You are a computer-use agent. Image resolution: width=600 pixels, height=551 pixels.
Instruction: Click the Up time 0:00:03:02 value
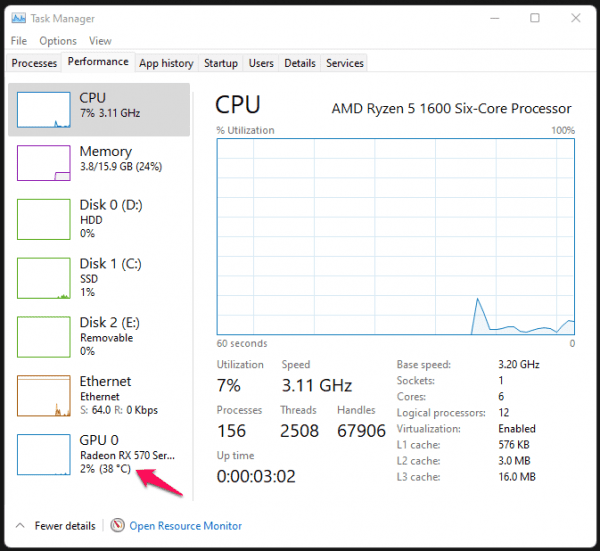tap(256, 476)
